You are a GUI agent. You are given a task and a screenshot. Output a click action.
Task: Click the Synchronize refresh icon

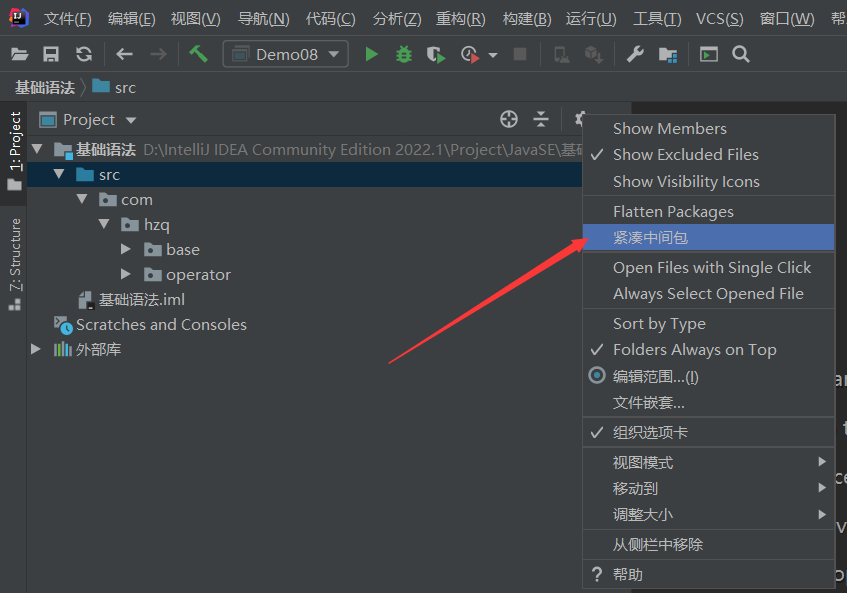tap(84, 55)
